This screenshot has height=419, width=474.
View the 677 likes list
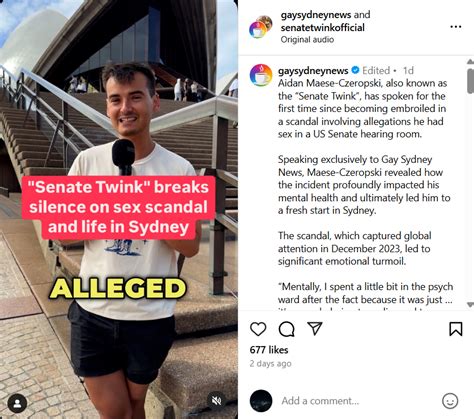pyautogui.click(x=269, y=350)
